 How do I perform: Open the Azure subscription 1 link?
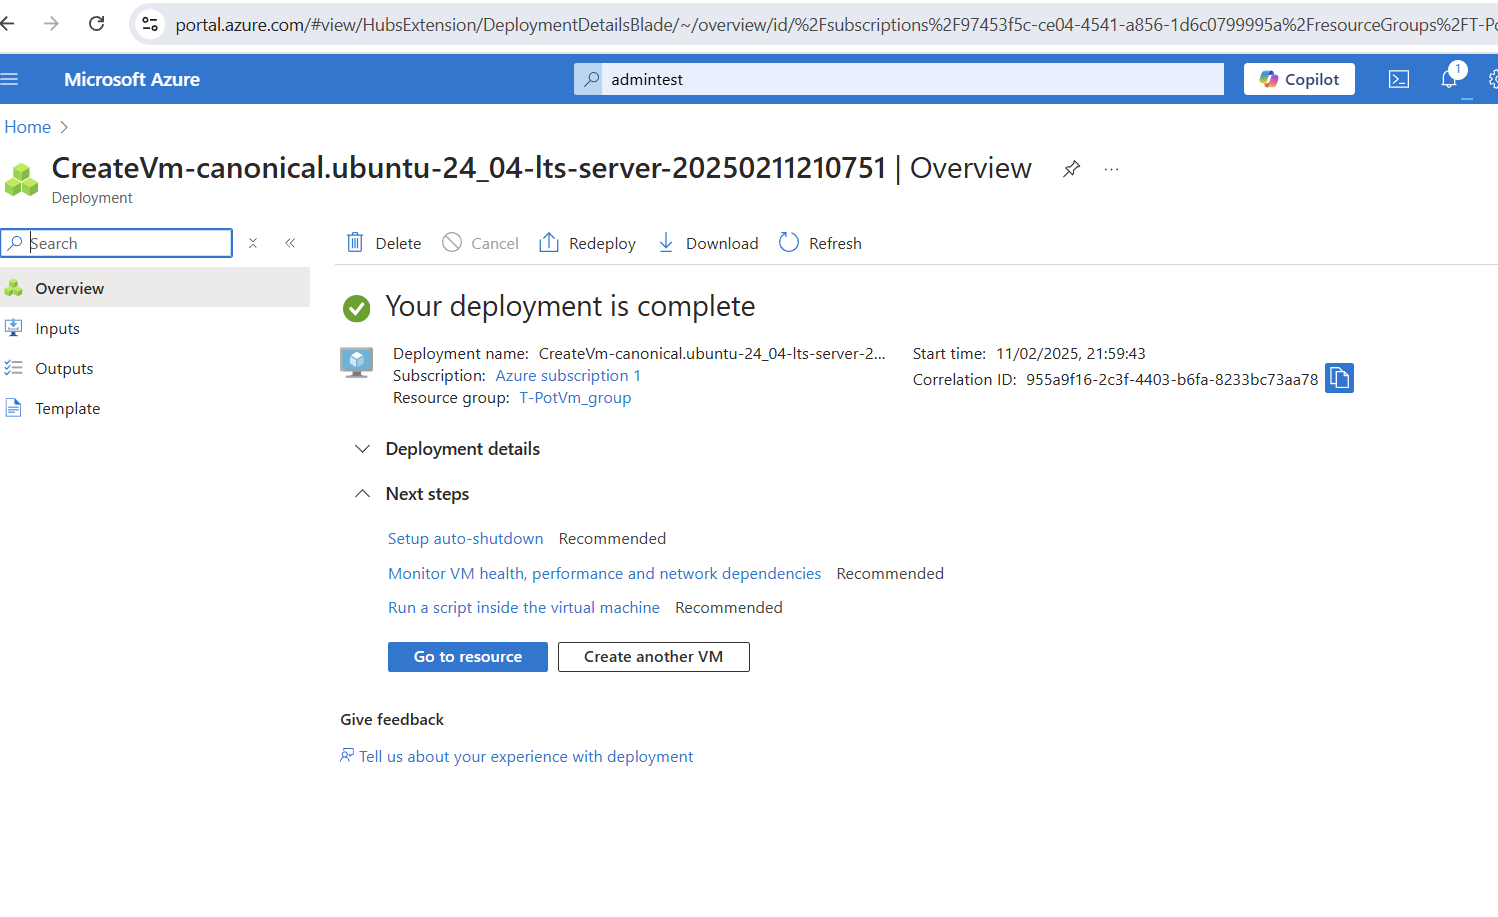(x=568, y=376)
